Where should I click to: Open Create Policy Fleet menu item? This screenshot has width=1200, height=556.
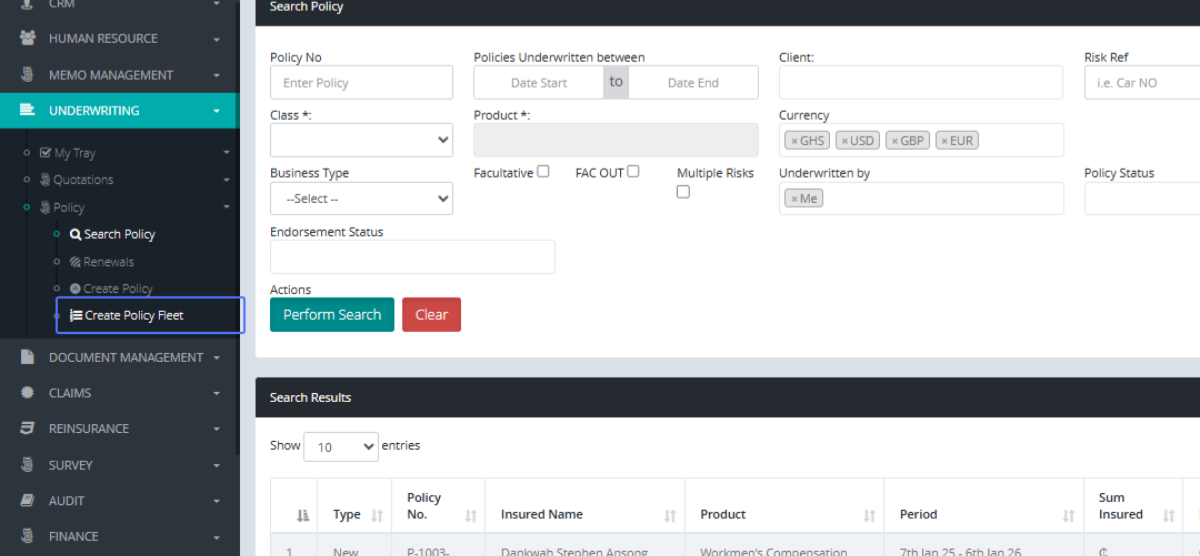(134, 315)
